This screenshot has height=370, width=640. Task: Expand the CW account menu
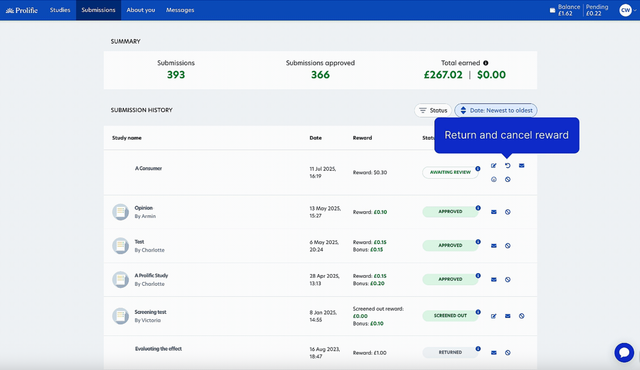click(x=628, y=10)
